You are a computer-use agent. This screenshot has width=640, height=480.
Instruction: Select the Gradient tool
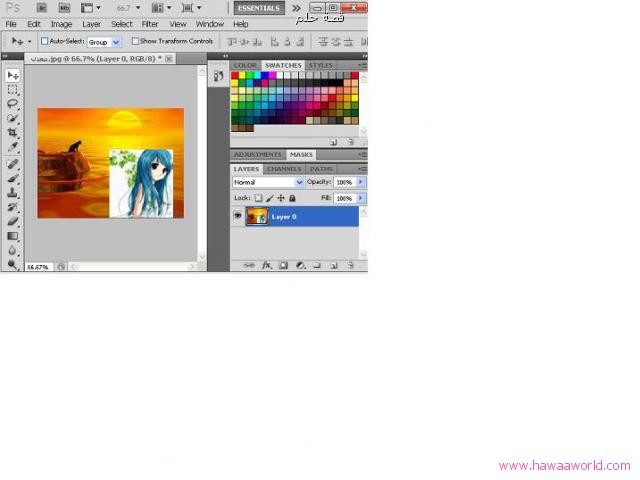click(x=13, y=236)
